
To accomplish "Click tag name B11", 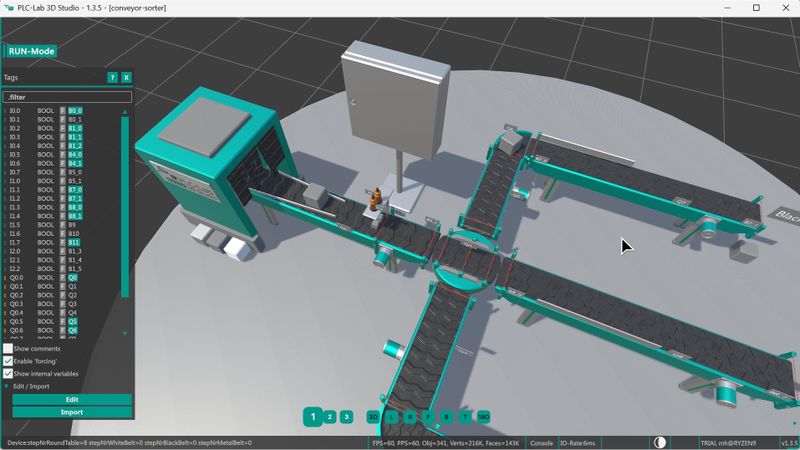I will point(73,242).
